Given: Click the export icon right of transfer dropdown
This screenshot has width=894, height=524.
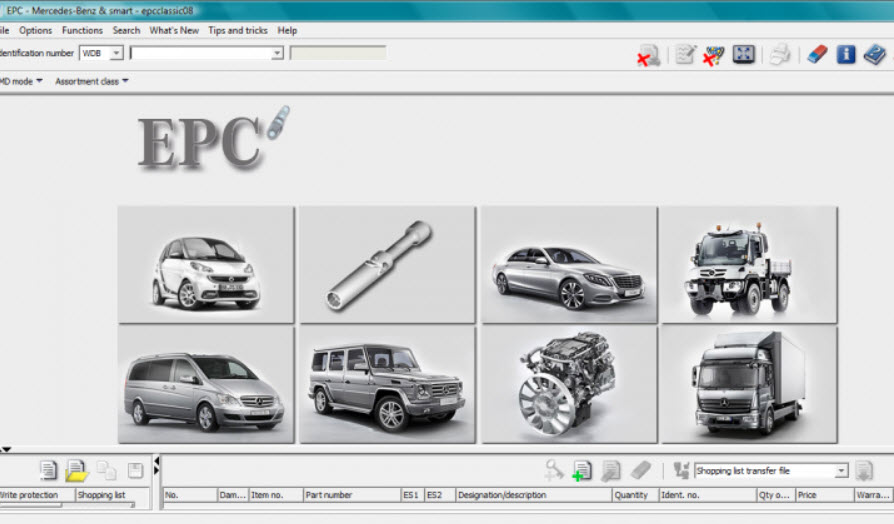Looking at the screenshot, I should pos(864,471).
